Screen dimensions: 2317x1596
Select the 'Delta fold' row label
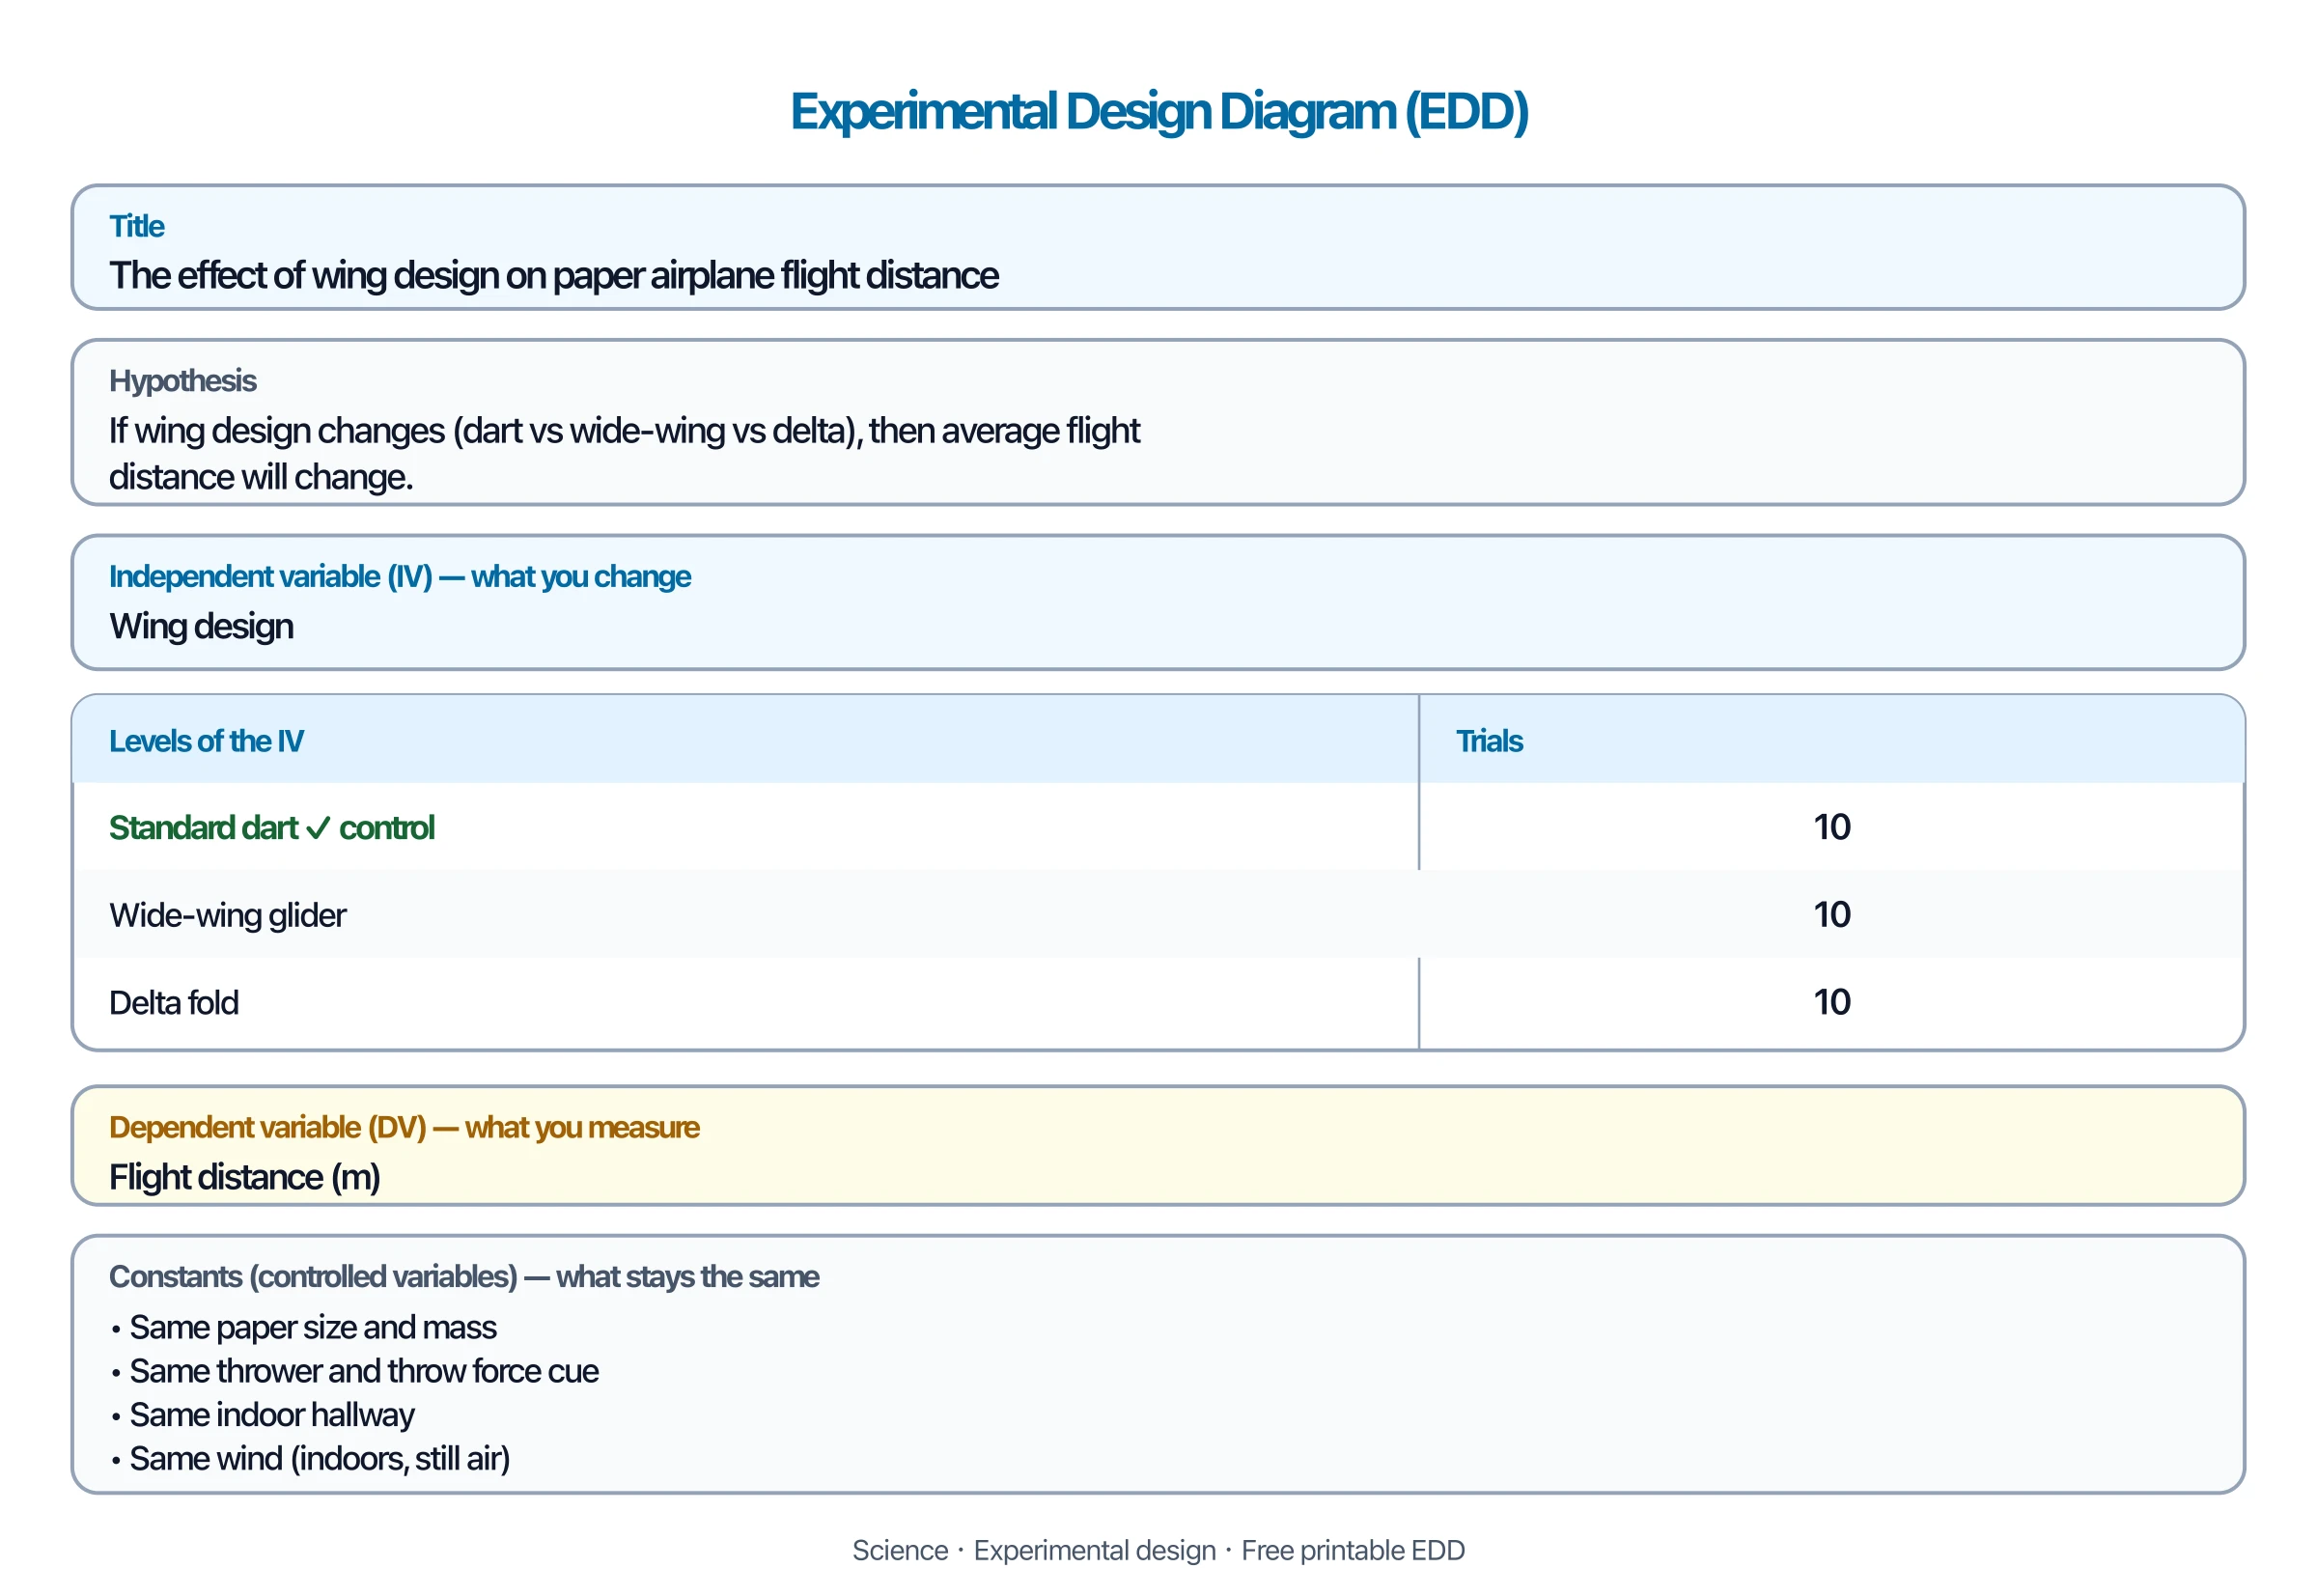pyautogui.click(x=173, y=1002)
